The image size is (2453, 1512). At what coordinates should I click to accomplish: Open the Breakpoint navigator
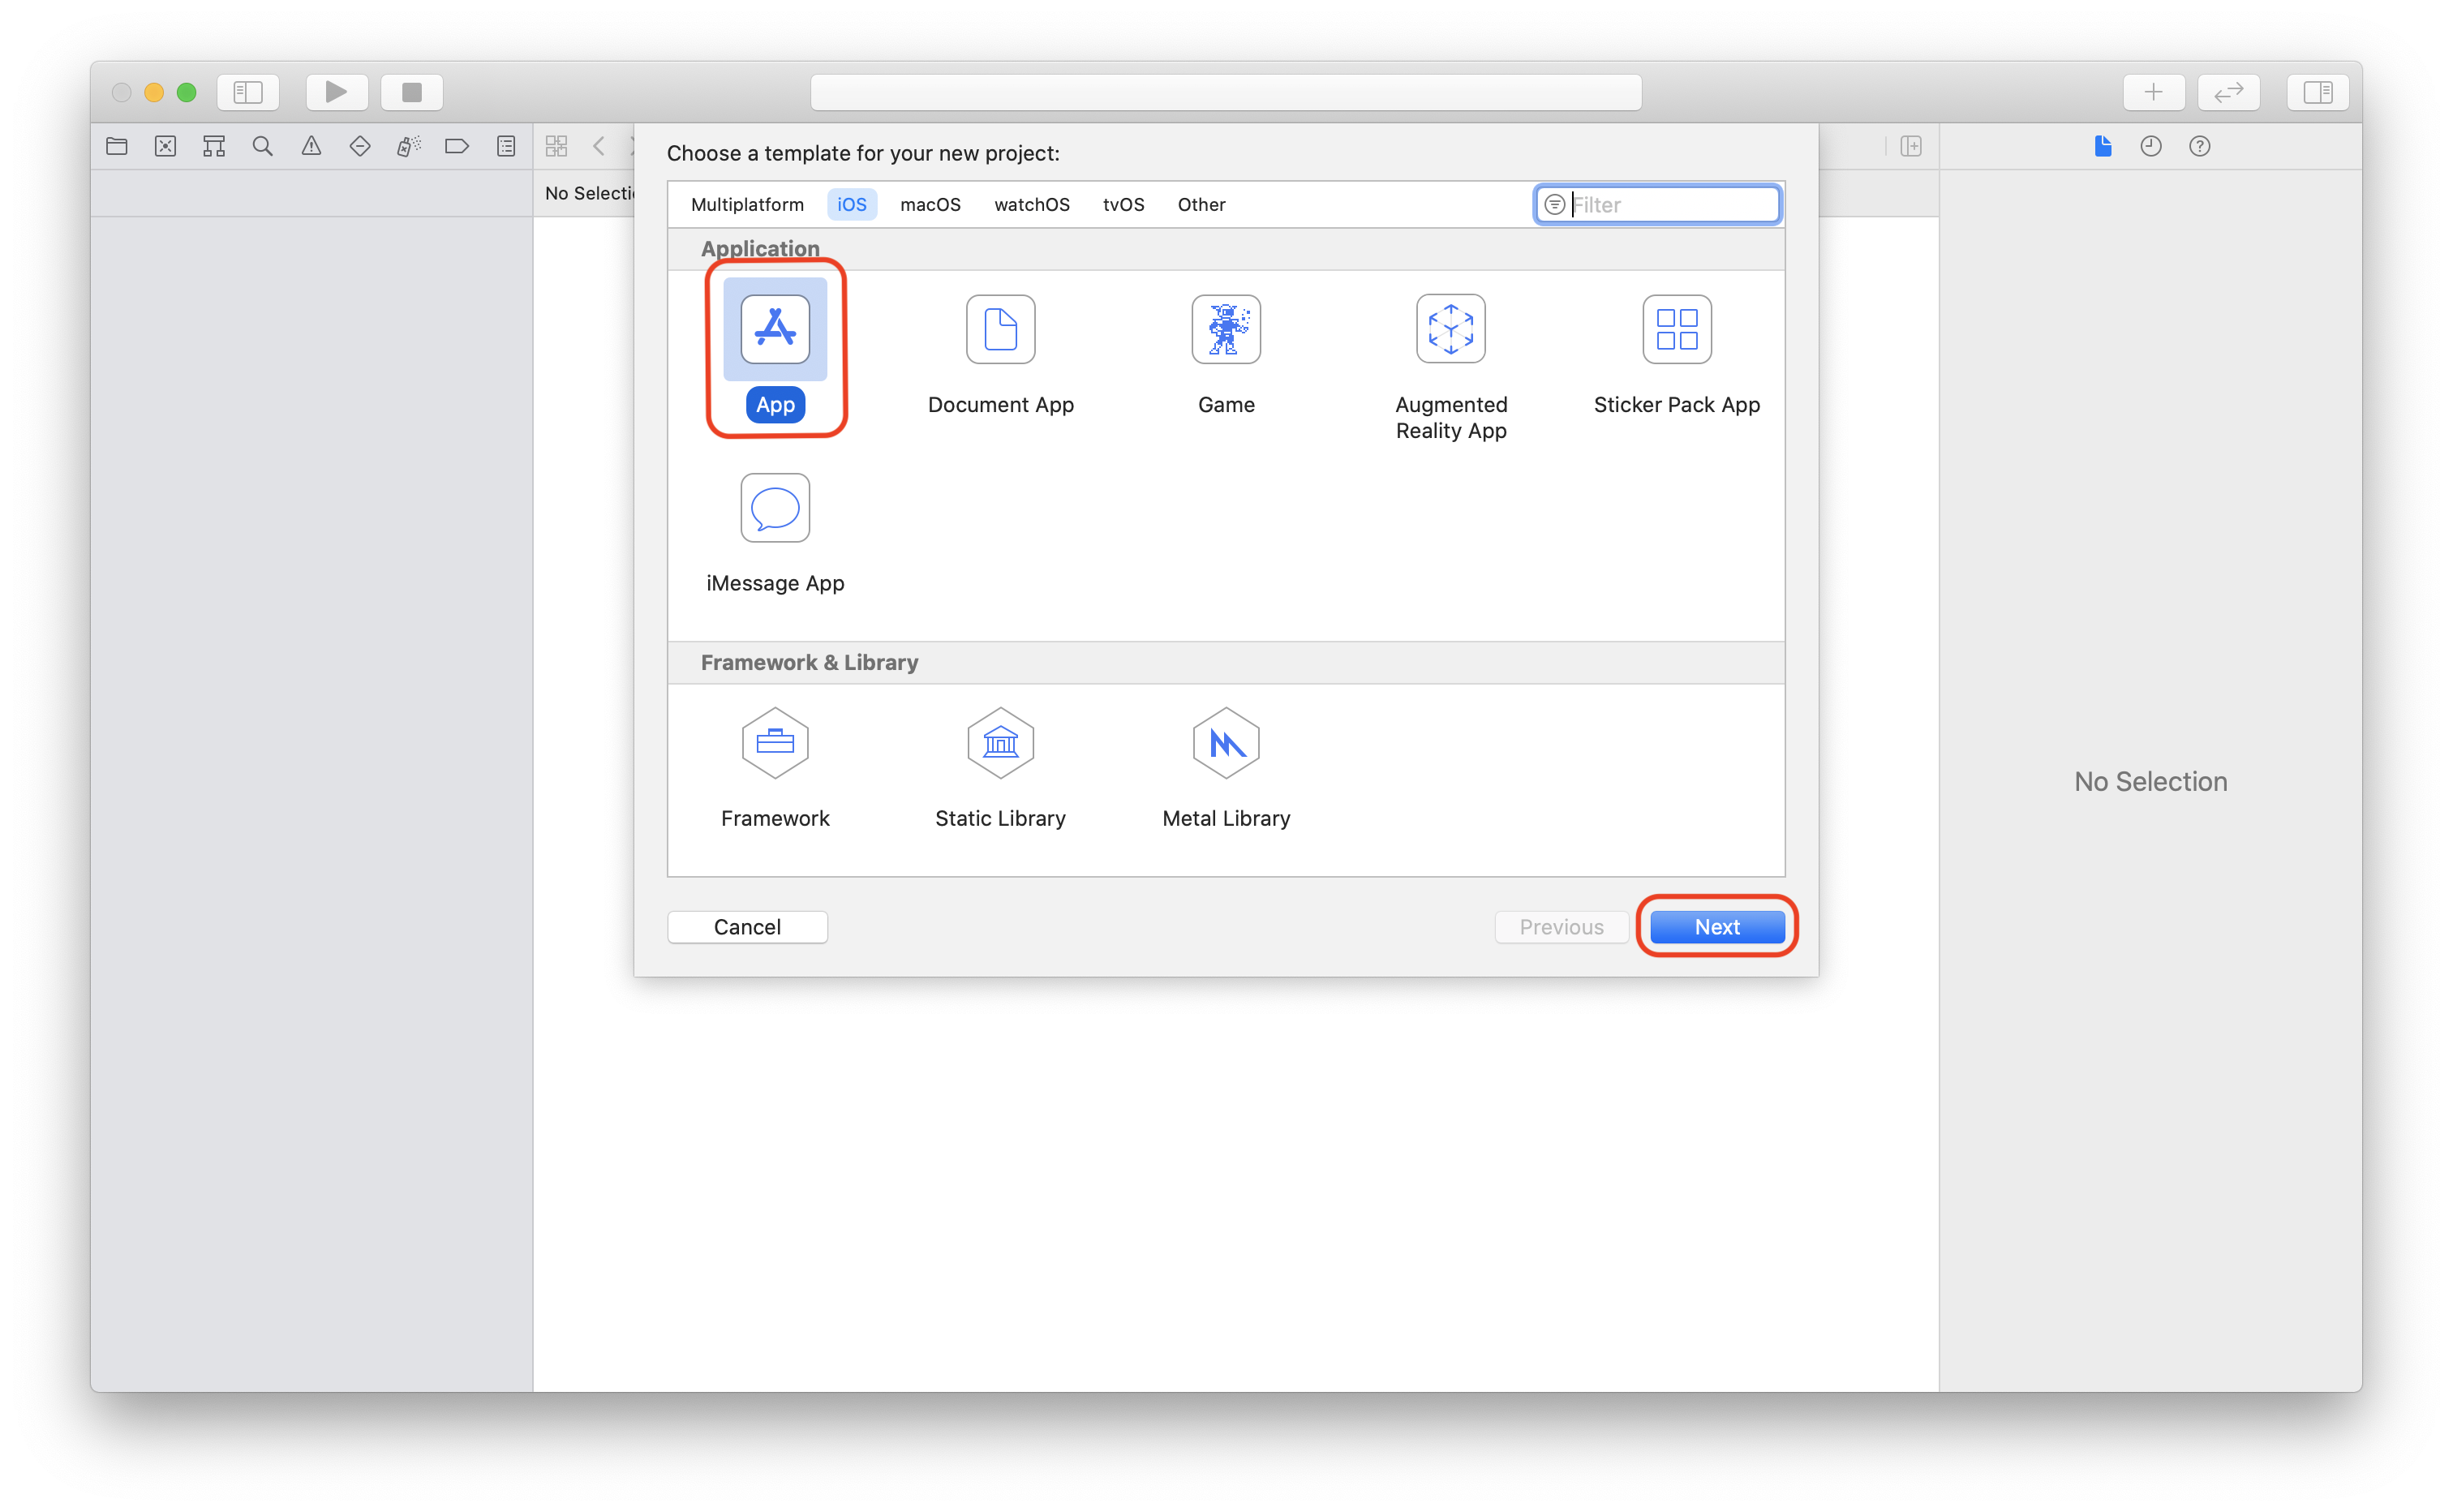click(457, 146)
